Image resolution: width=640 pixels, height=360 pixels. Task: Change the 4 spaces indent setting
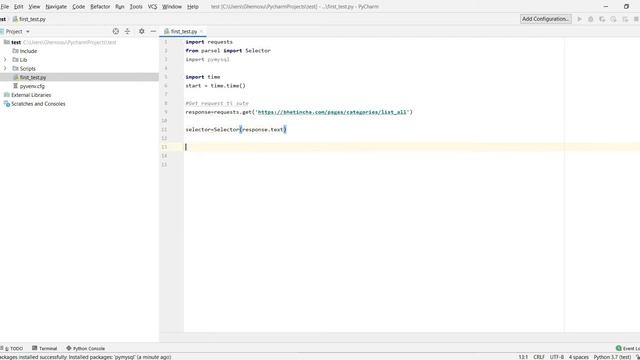tap(579, 357)
